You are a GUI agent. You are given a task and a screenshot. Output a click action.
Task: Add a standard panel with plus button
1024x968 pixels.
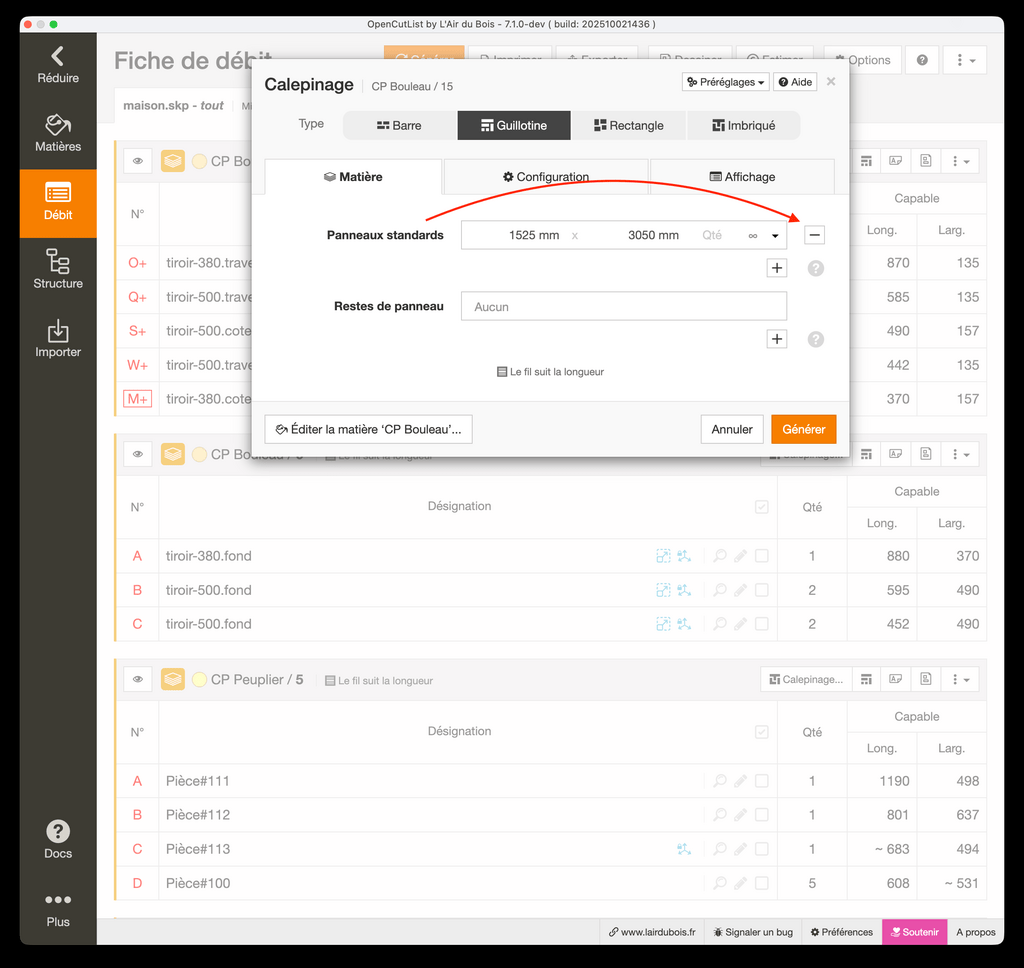(777, 268)
